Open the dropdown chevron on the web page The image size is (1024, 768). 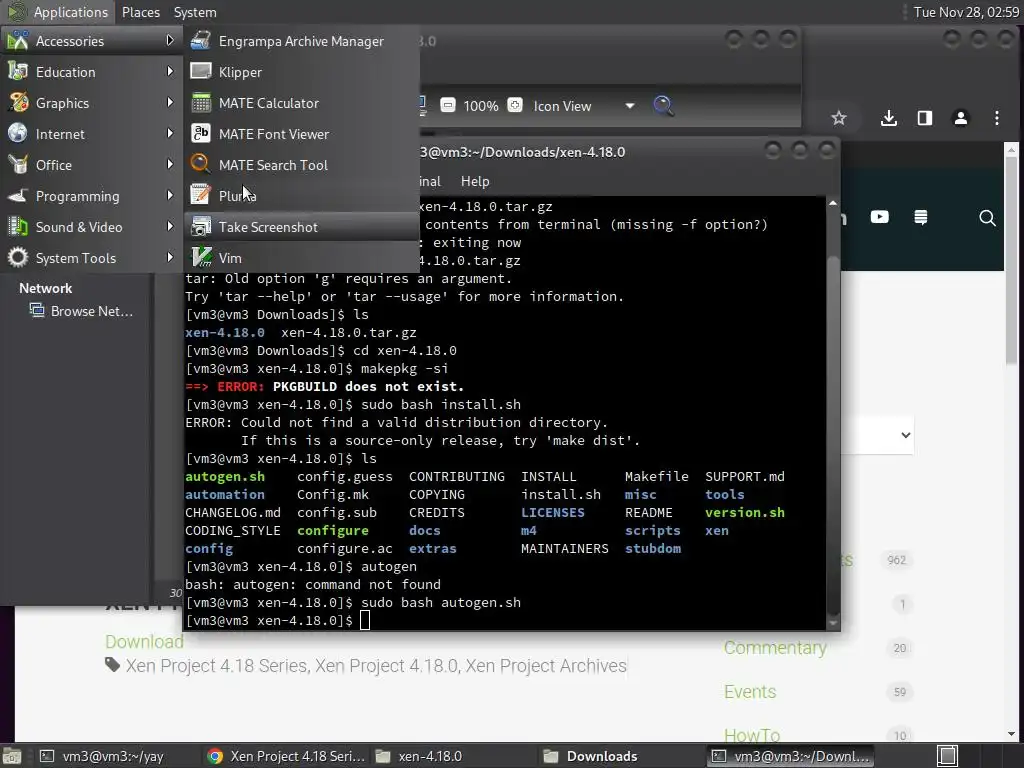tap(906, 435)
